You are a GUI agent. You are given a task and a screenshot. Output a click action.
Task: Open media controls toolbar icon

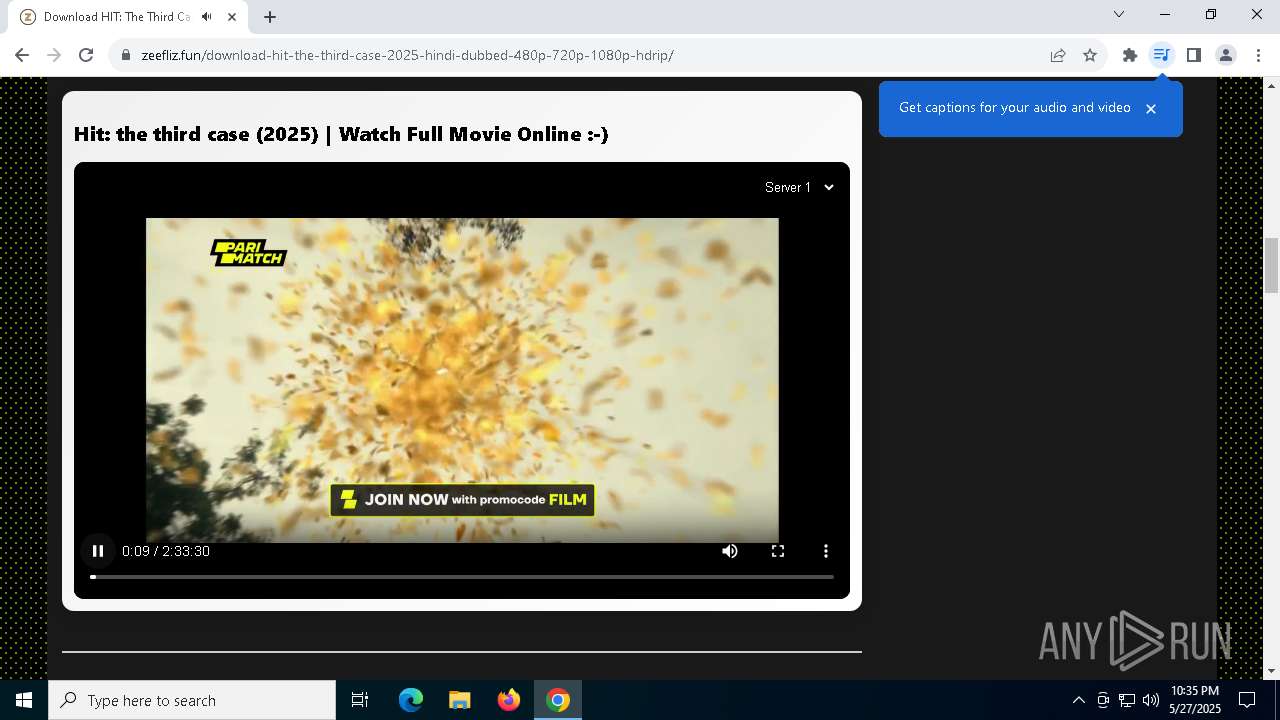tap(1162, 55)
